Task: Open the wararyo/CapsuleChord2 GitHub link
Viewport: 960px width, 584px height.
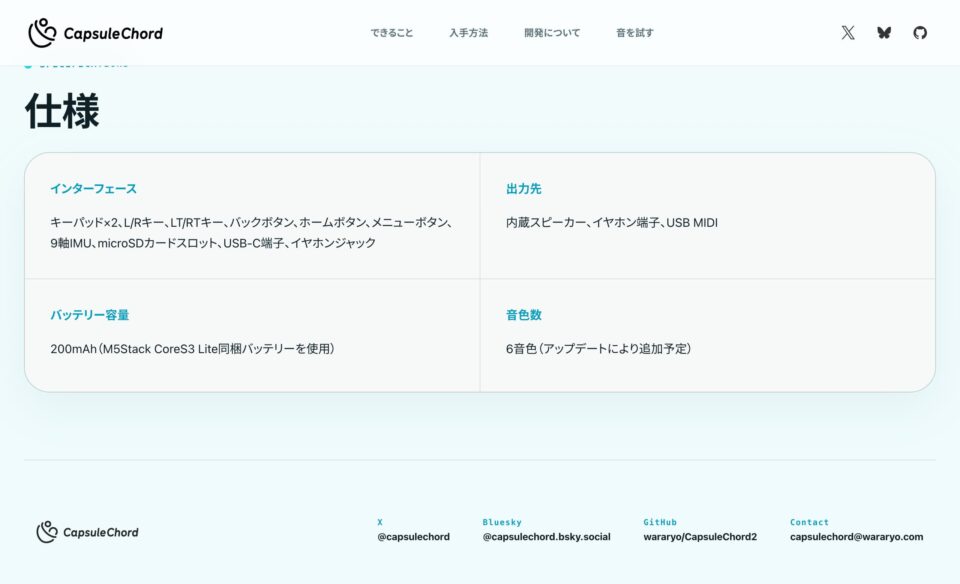Action: pyautogui.click(x=700, y=537)
